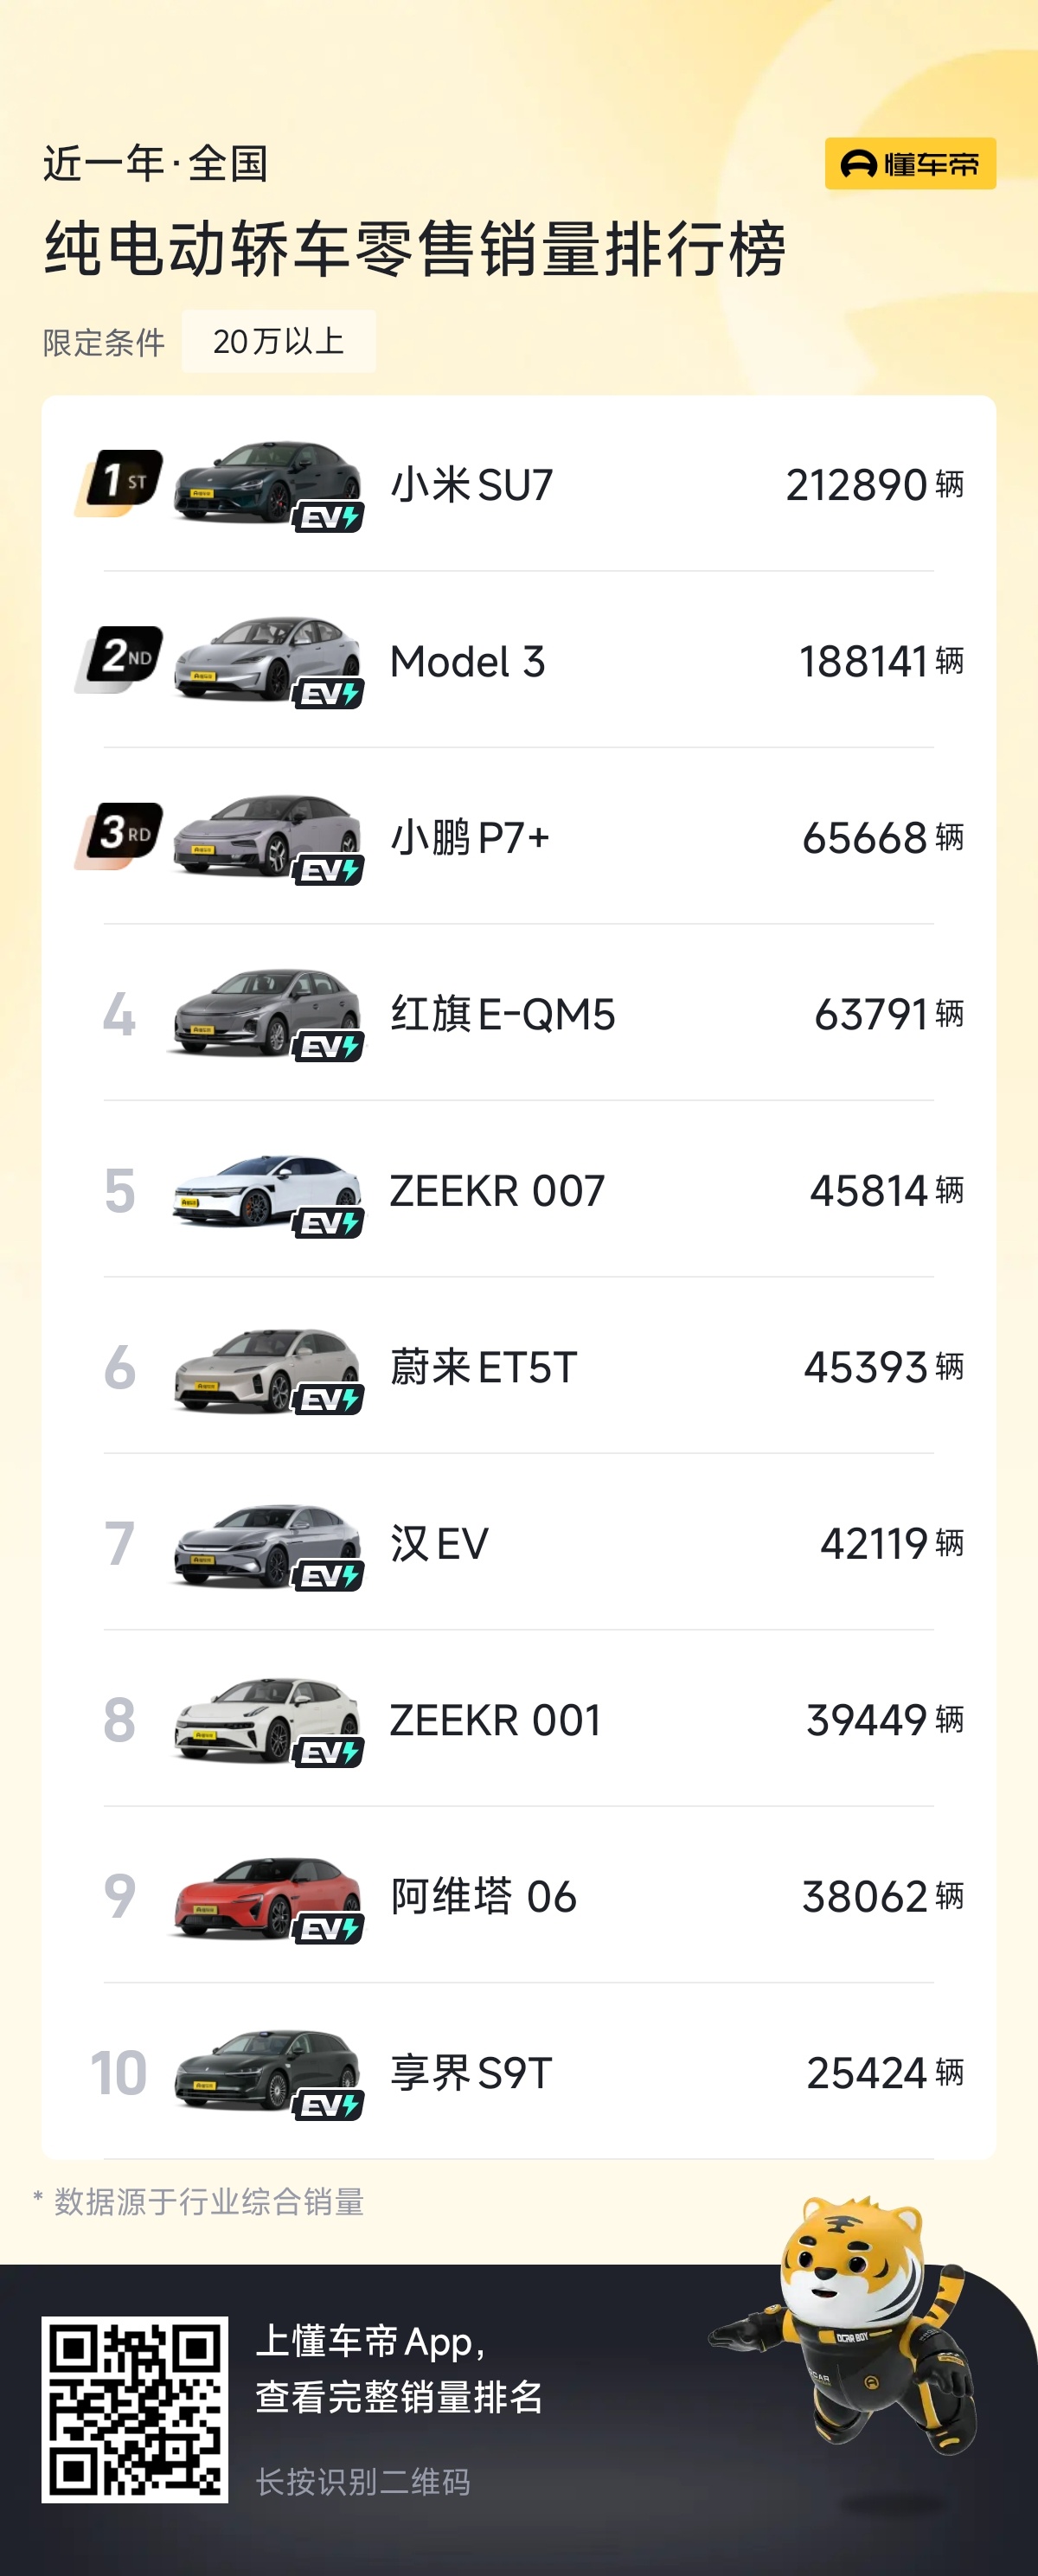Open the Model 3 car thumbnail
Screen dimensions: 1038x2576
point(267,660)
